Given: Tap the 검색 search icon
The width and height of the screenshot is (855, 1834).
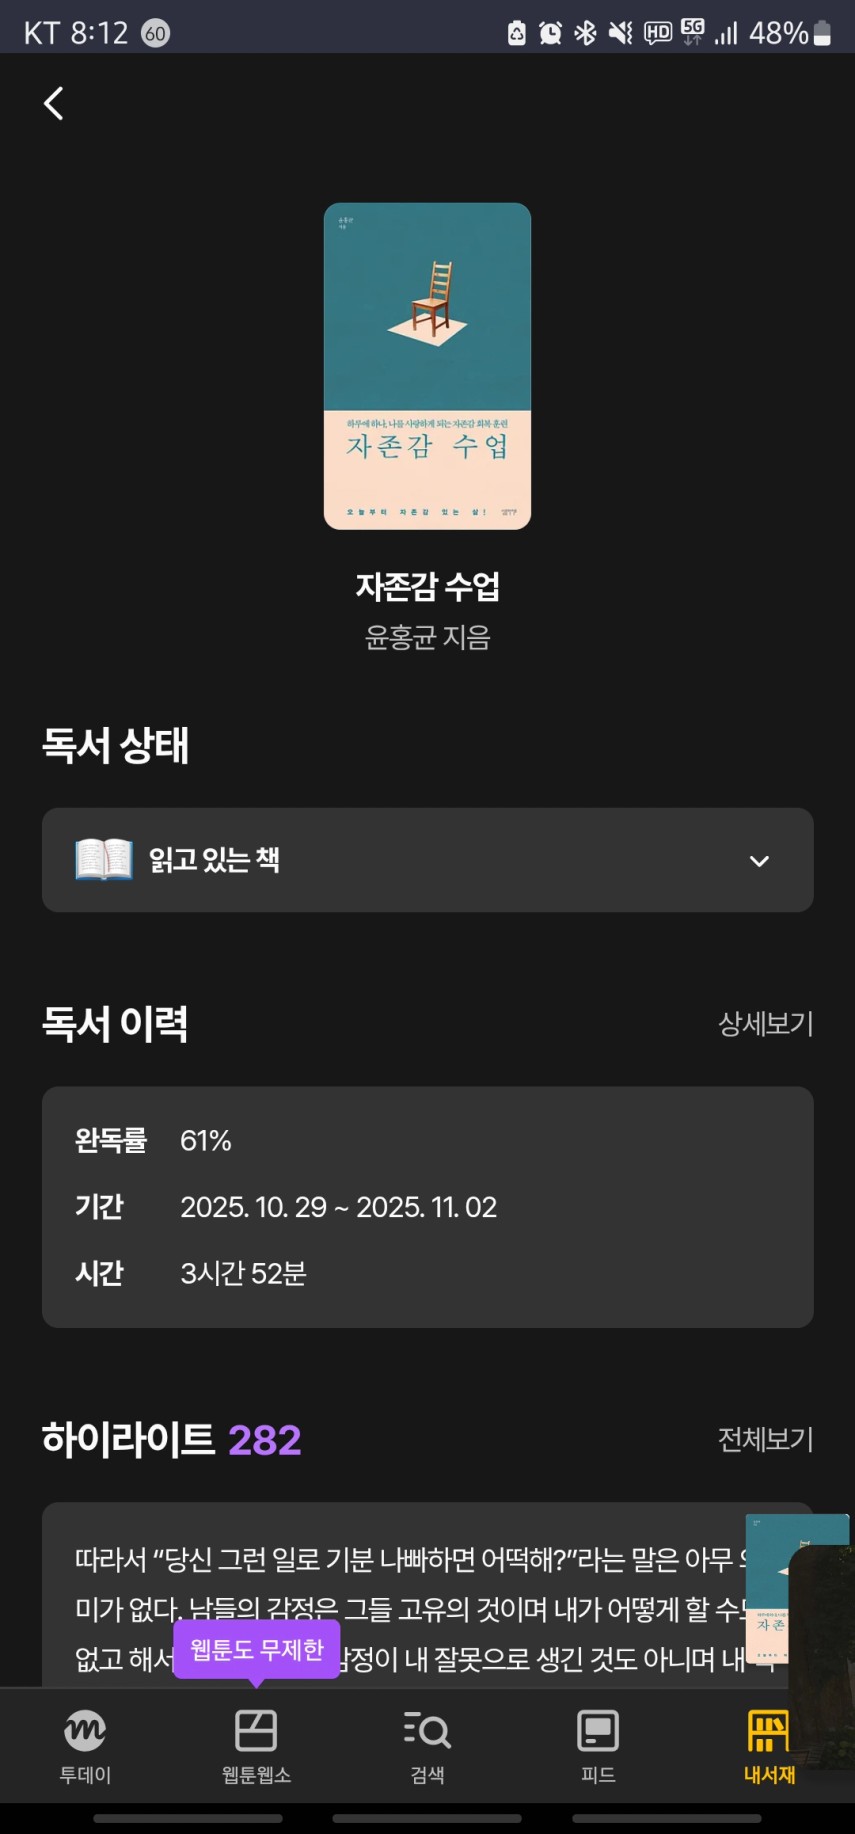Looking at the screenshot, I should point(427,1733).
